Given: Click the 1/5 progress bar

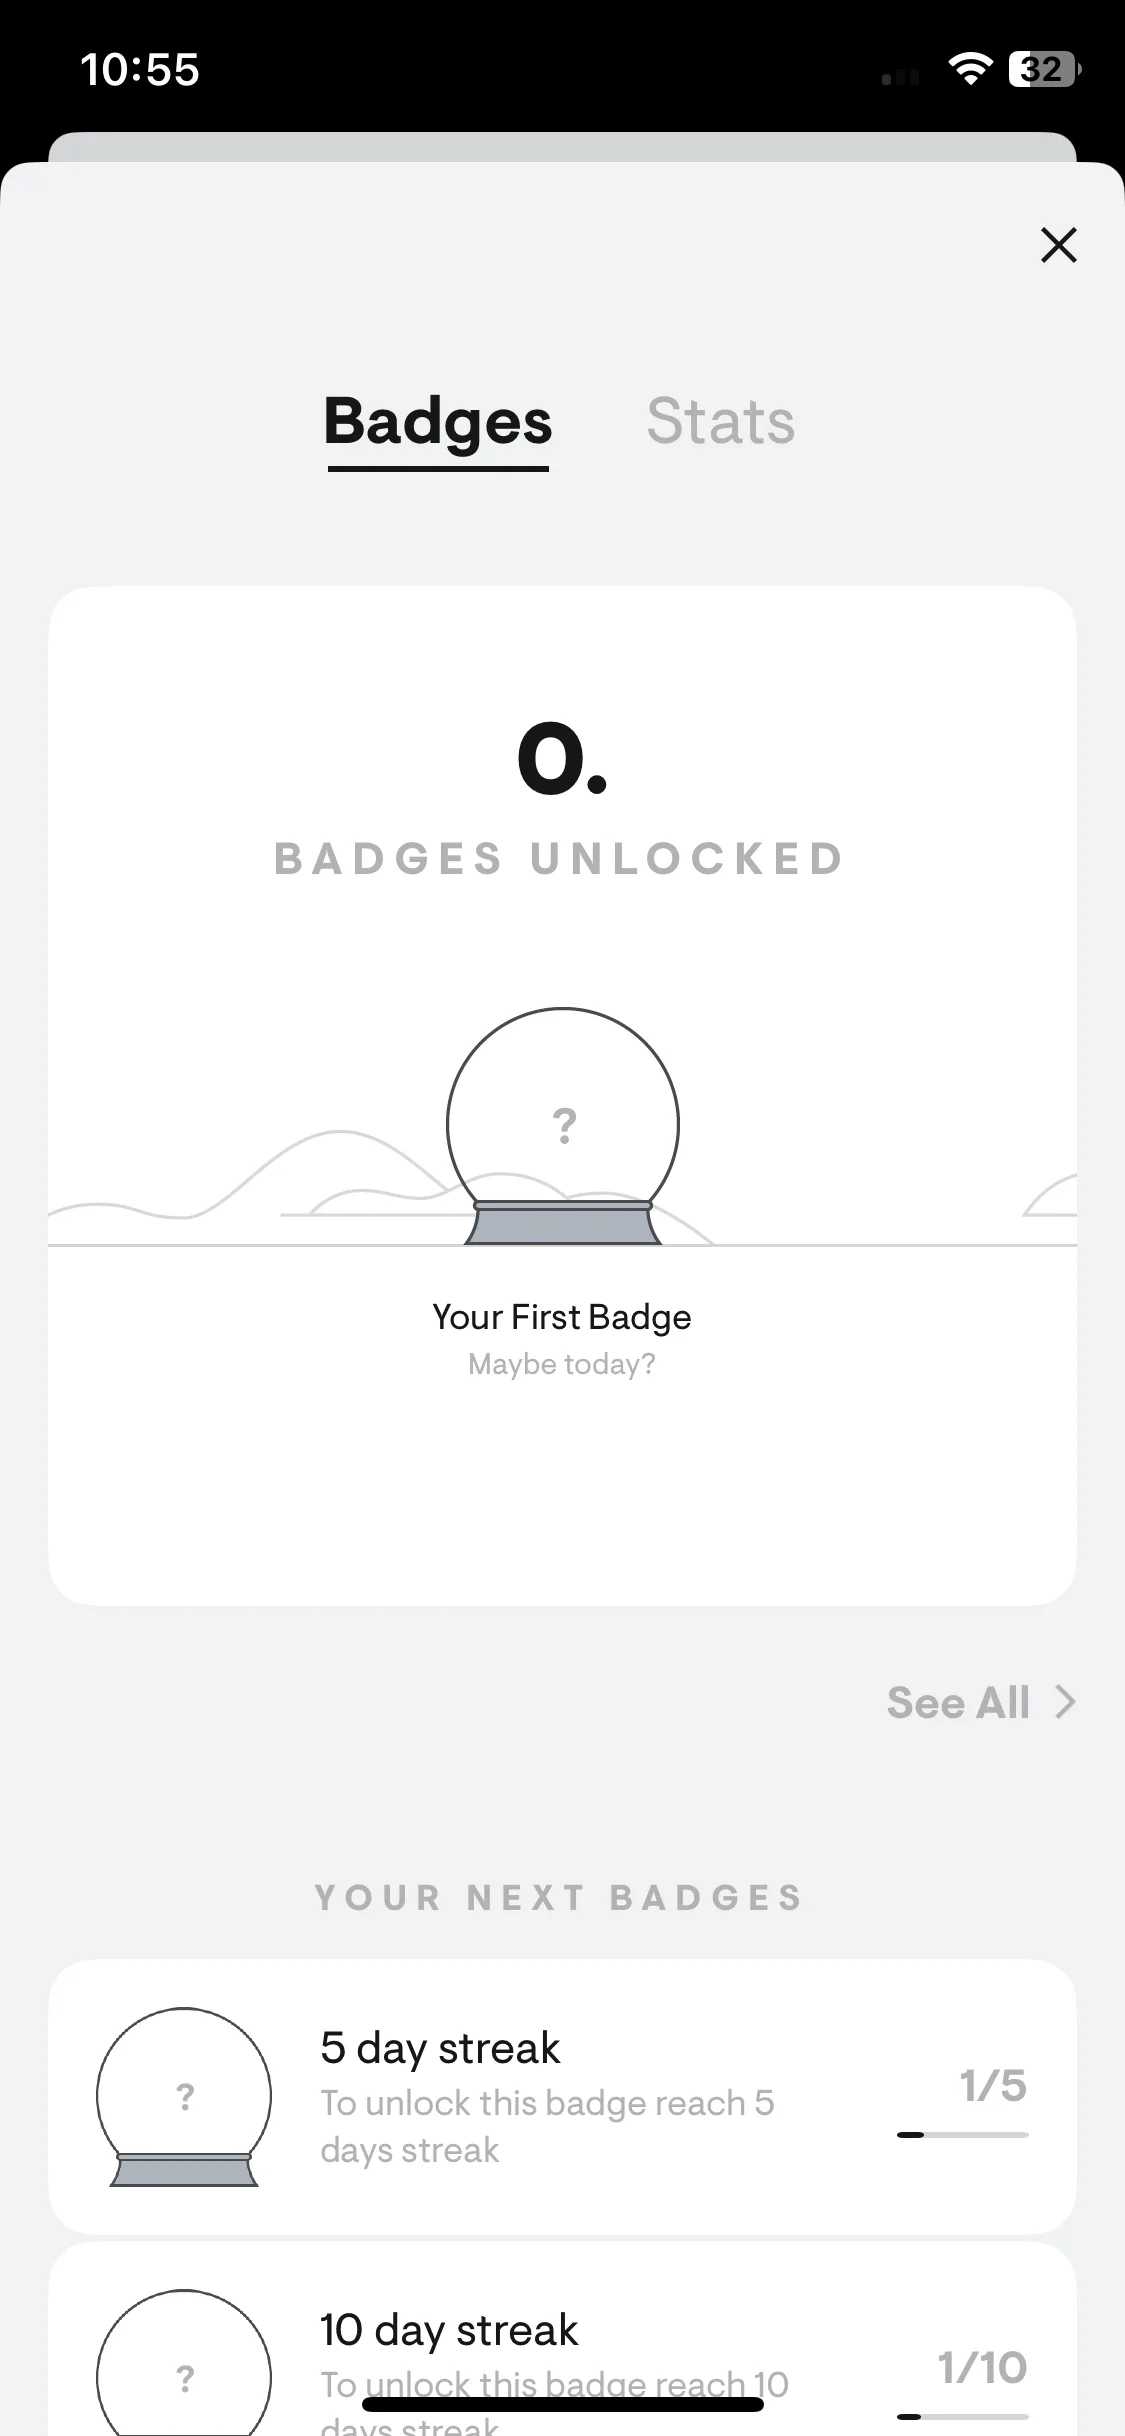Looking at the screenshot, I should 963,2135.
